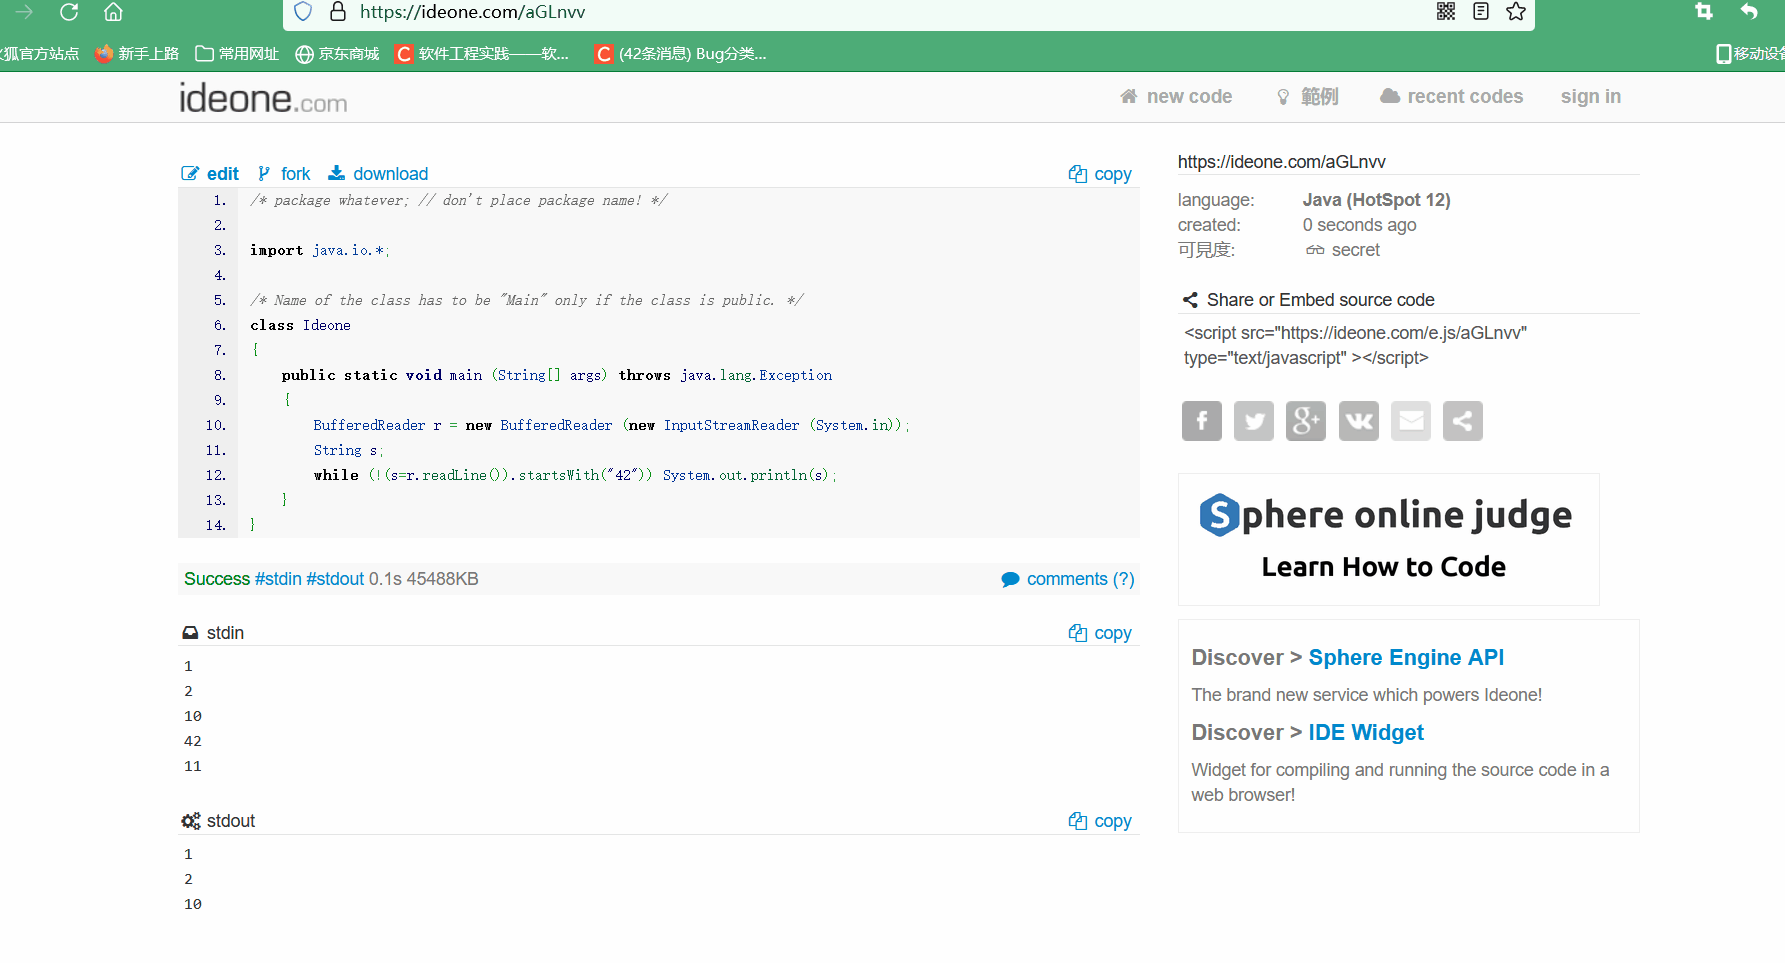Click the '0 seconds ago' created value
Image resolution: width=1785 pixels, height=963 pixels.
pos(1359,225)
